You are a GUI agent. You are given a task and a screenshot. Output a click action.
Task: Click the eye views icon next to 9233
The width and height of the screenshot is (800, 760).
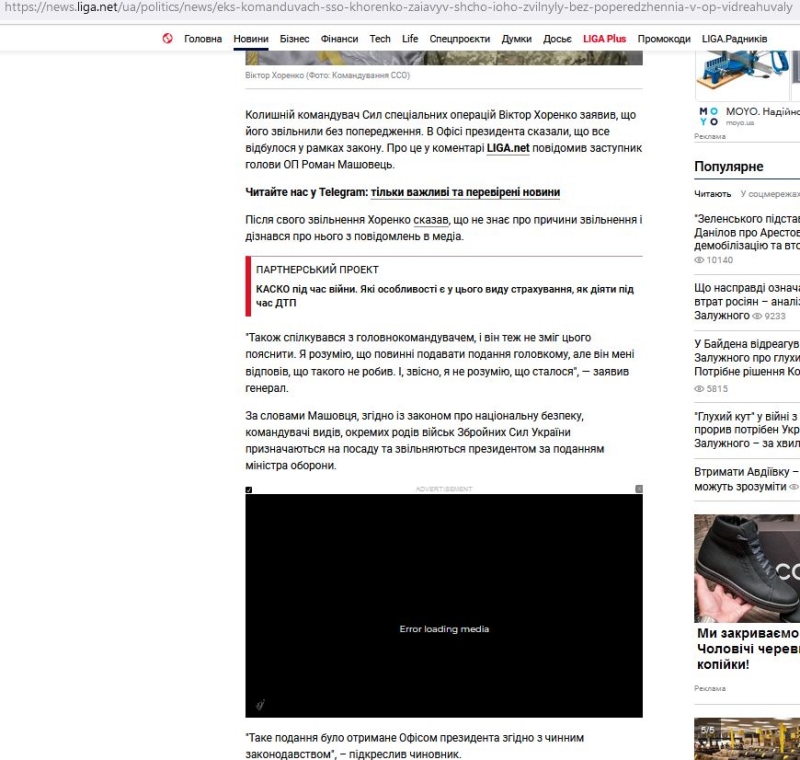756,316
